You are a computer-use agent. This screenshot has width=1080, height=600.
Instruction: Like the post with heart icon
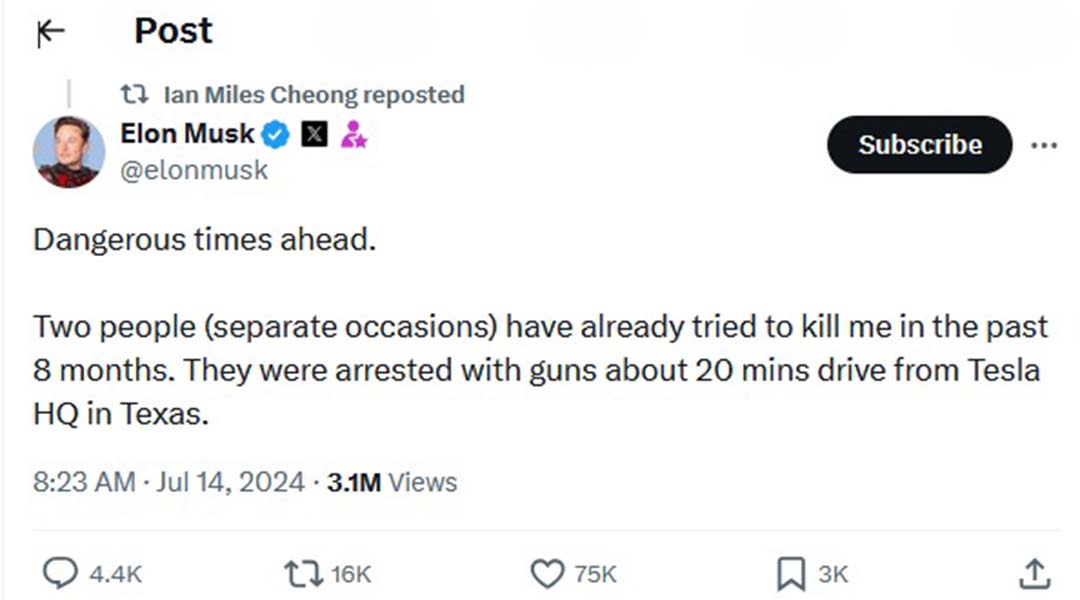(x=548, y=574)
